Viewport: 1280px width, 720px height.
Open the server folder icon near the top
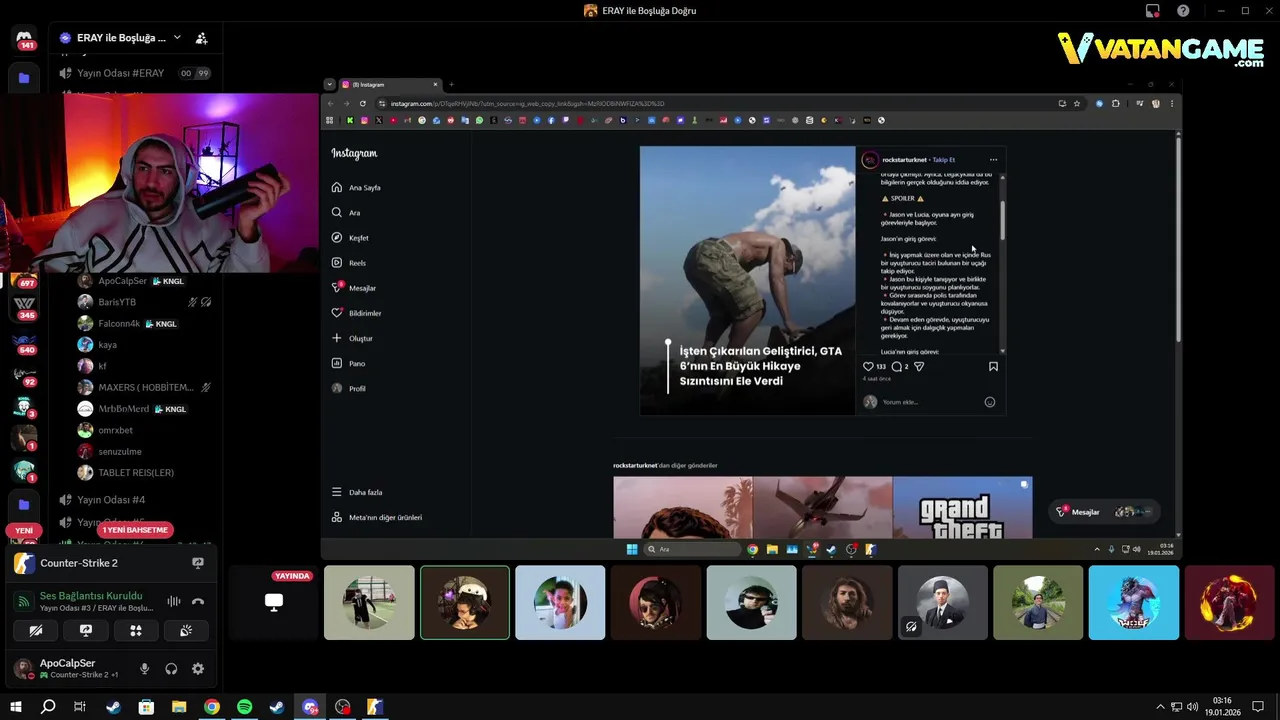[24, 78]
